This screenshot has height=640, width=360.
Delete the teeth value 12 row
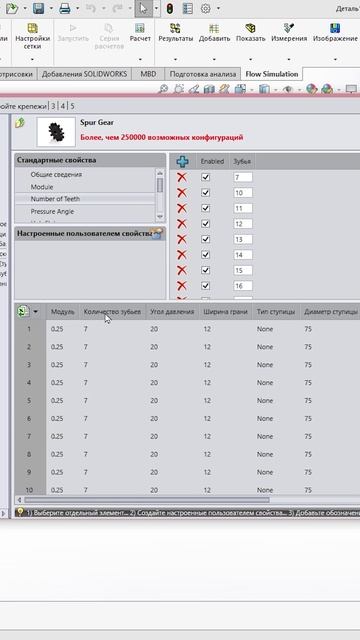coord(182,224)
